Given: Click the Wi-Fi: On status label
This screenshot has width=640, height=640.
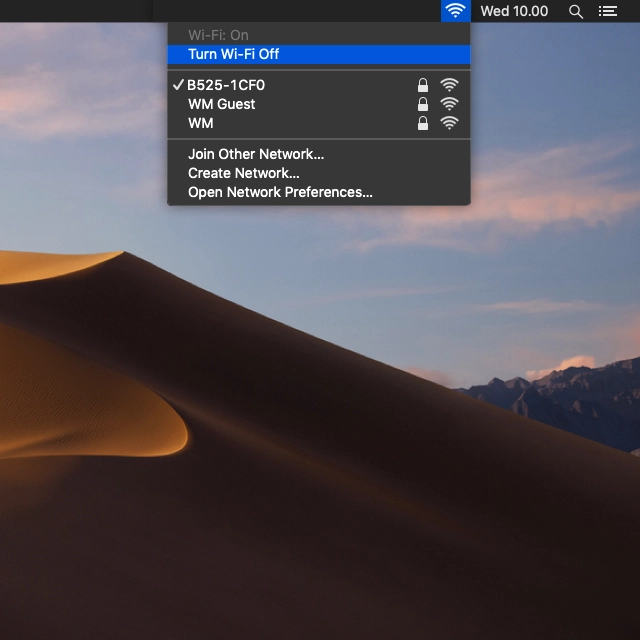Looking at the screenshot, I should (218, 35).
